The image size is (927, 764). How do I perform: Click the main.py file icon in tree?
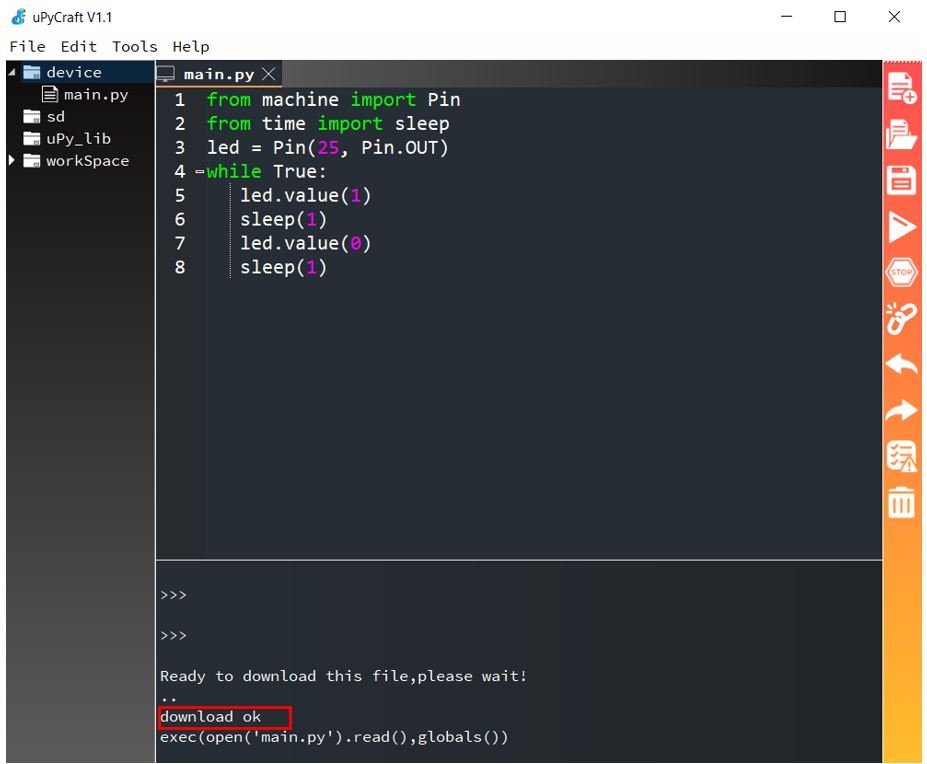pos(50,94)
